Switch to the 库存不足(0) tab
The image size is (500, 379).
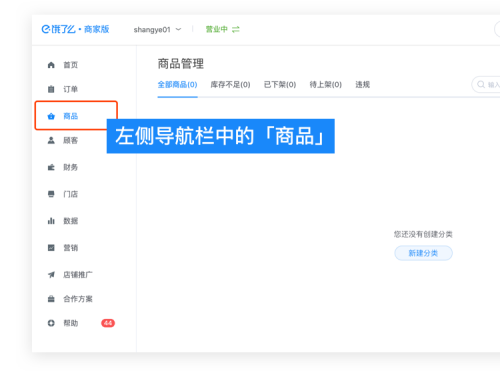pos(230,85)
